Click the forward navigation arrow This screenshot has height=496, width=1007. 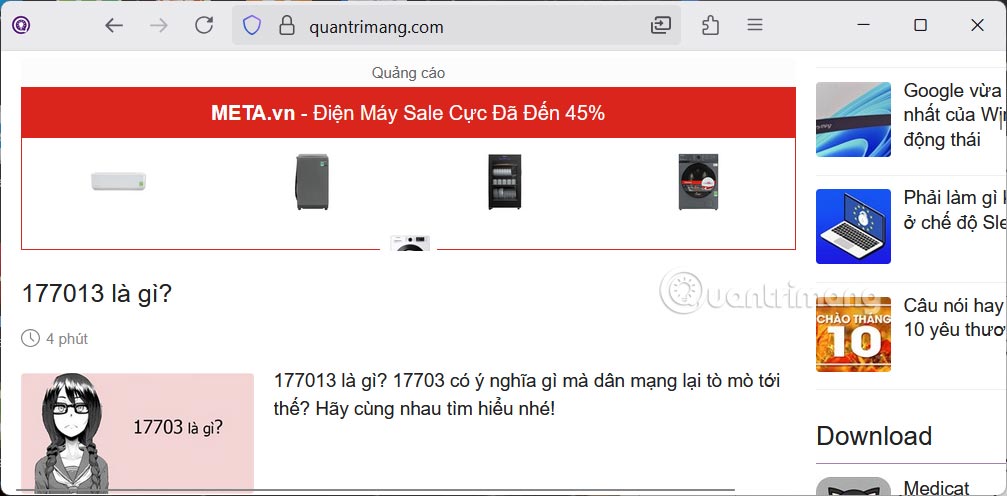click(x=159, y=26)
